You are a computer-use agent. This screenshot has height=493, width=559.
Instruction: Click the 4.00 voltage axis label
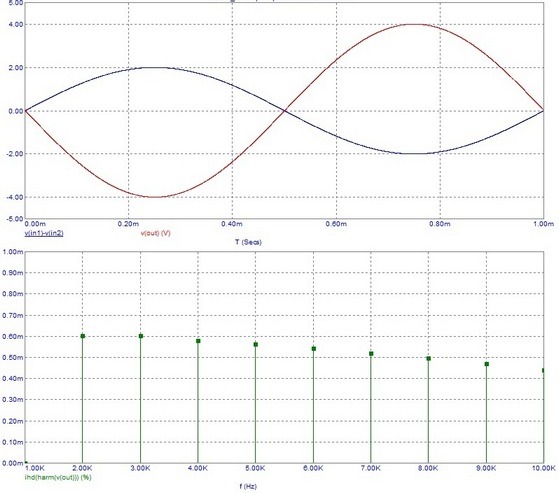16,25
